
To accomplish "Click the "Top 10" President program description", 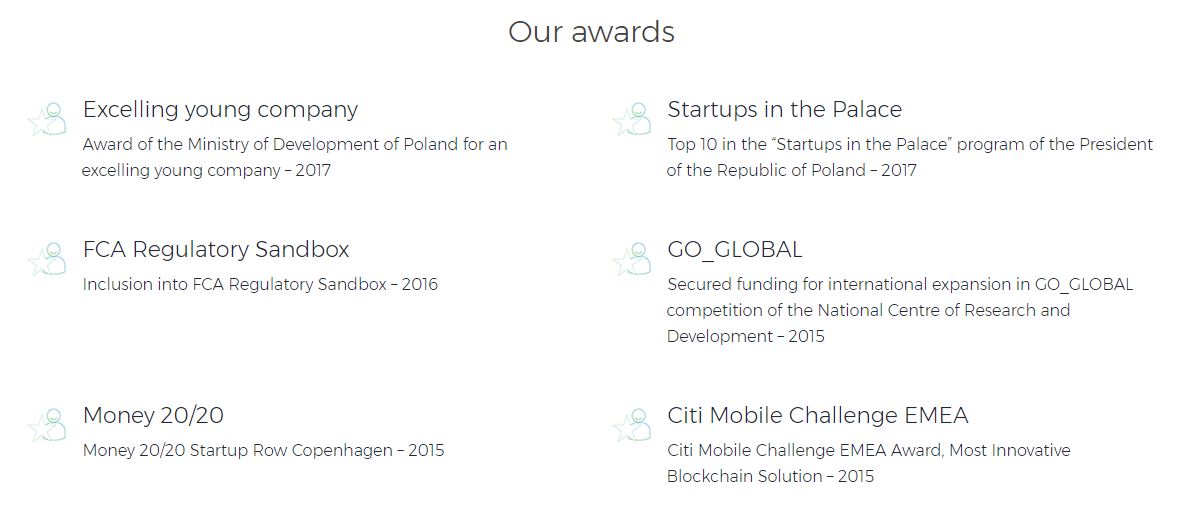I will (909, 157).
